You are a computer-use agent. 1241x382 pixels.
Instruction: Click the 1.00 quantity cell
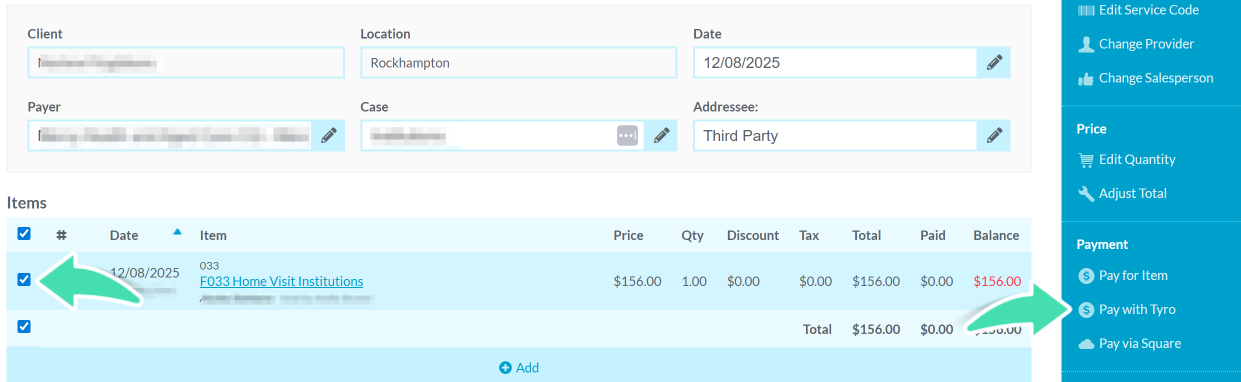click(x=694, y=282)
